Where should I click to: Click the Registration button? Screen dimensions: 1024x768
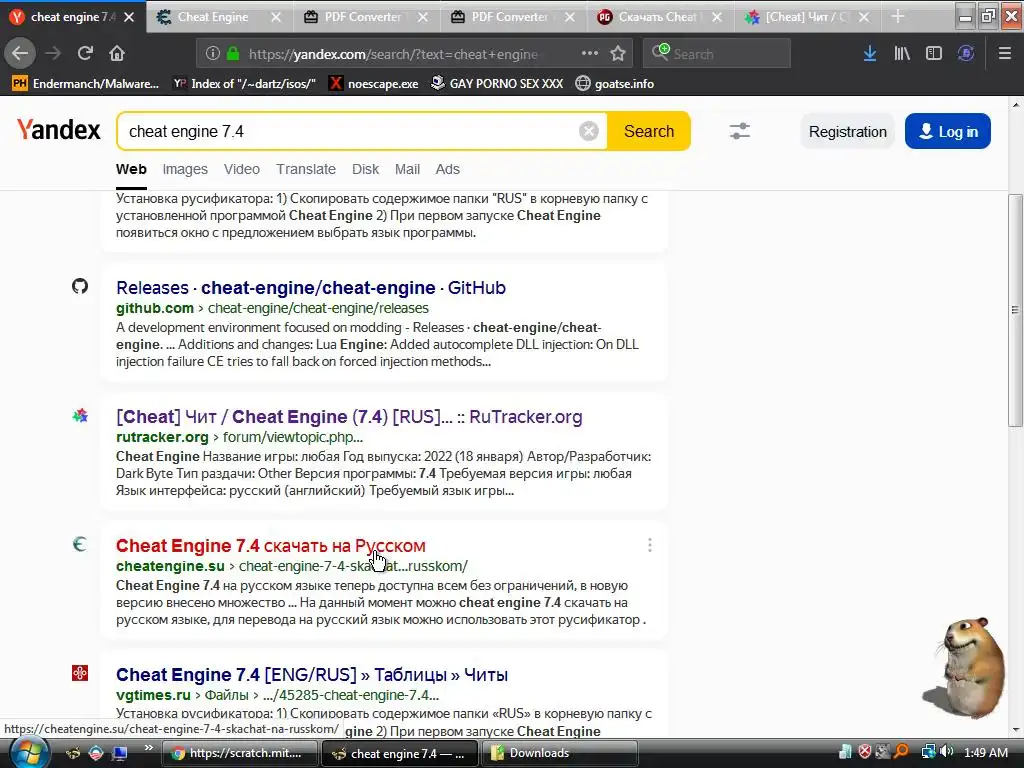click(847, 131)
